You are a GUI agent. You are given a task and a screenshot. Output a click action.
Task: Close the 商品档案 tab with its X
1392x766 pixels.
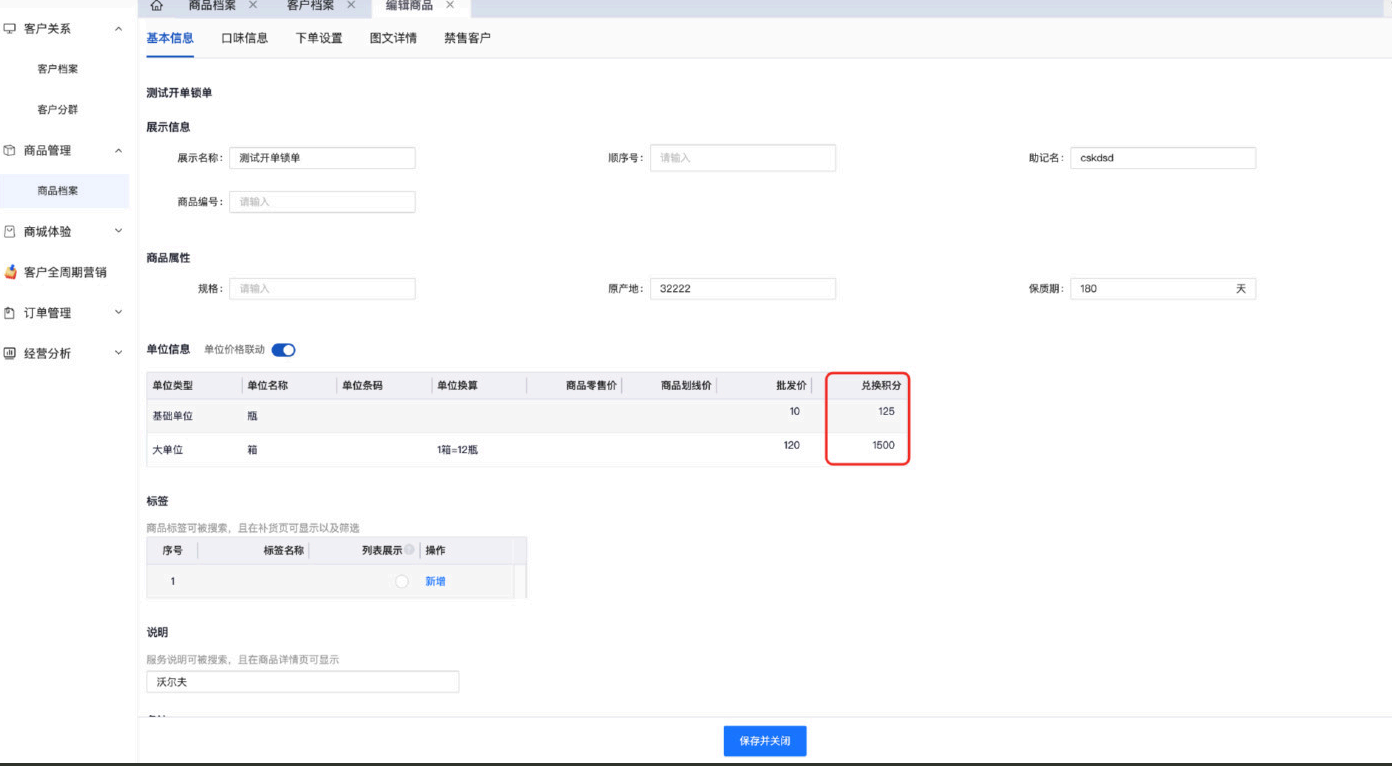tap(252, 6)
